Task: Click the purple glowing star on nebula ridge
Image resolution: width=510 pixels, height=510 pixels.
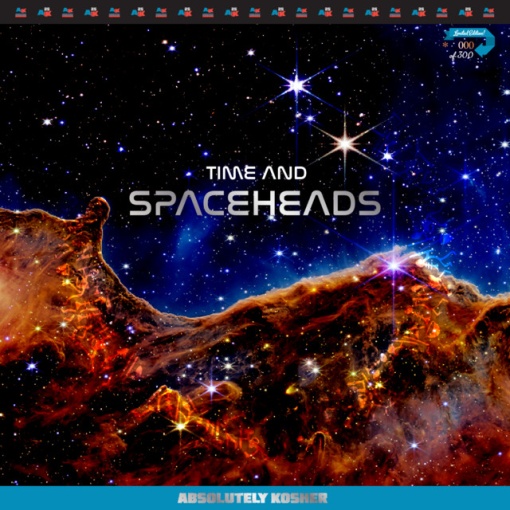Action: tap(394, 266)
